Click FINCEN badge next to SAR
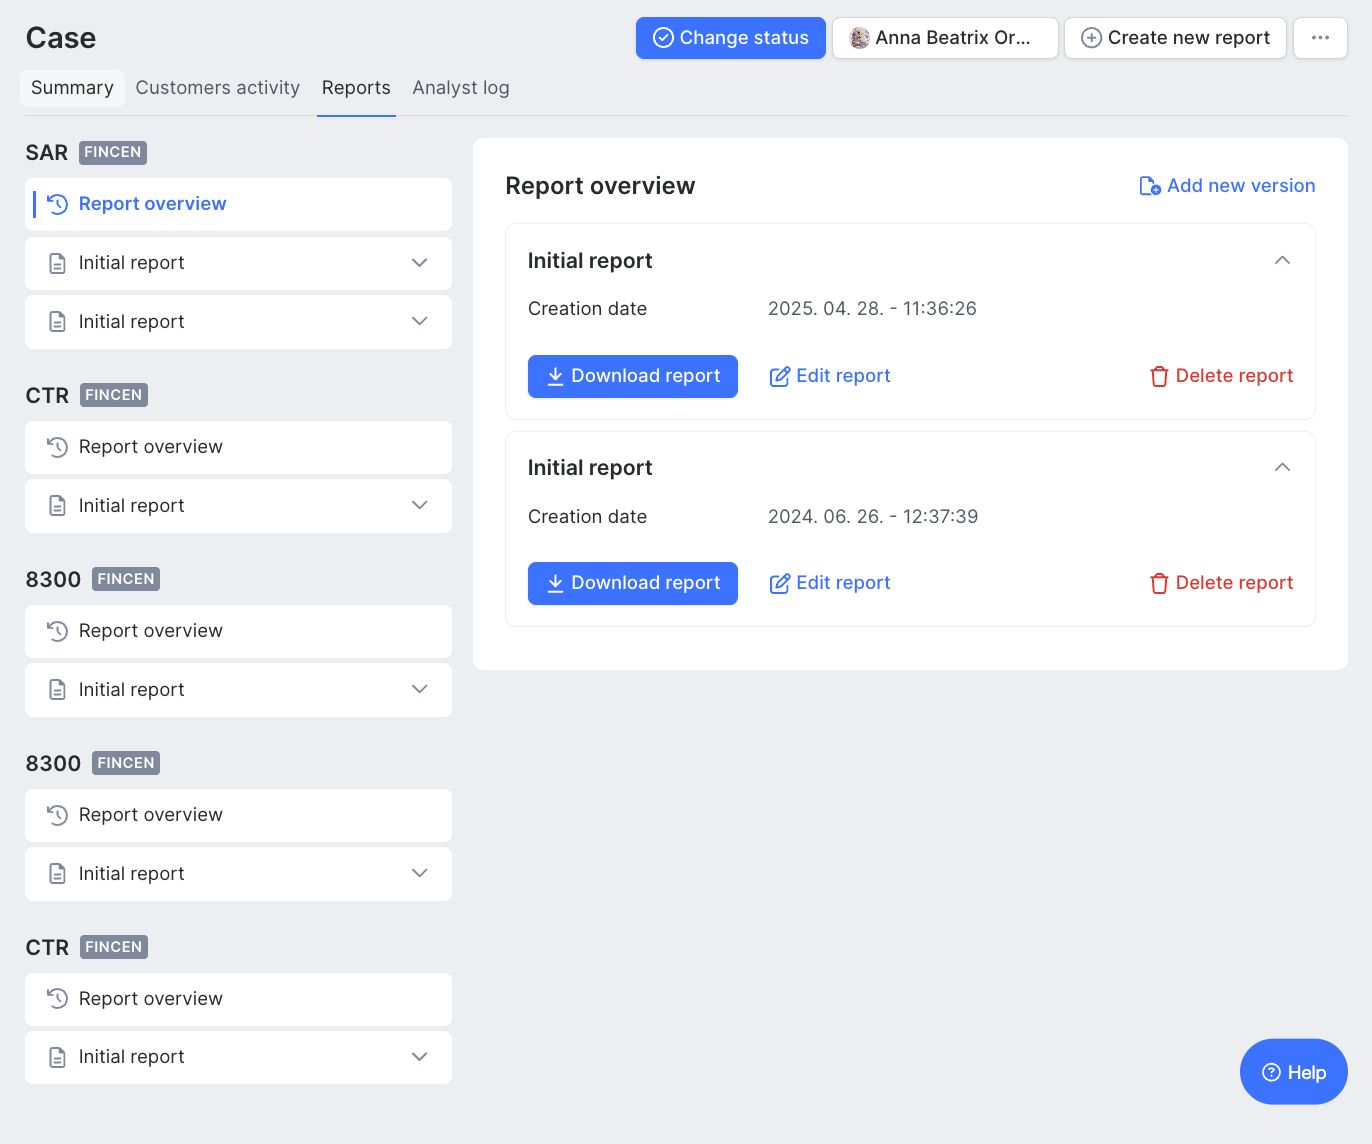This screenshot has width=1372, height=1144. (x=113, y=152)
